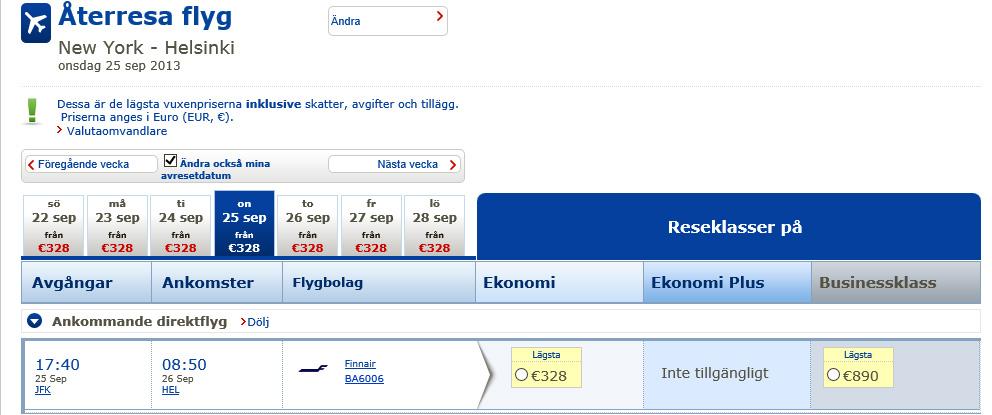
Task: Click the red arrow on Föregående vecka
Action: pos(31,164)
